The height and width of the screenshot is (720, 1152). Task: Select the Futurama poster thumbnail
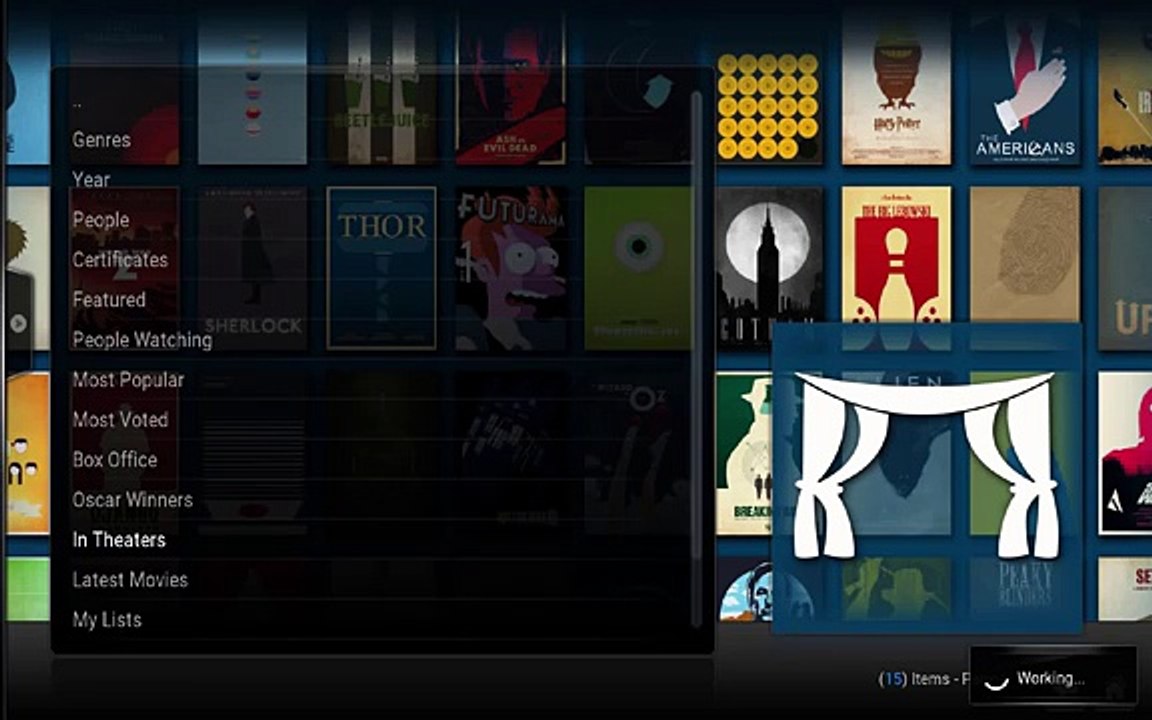point(511,268)
